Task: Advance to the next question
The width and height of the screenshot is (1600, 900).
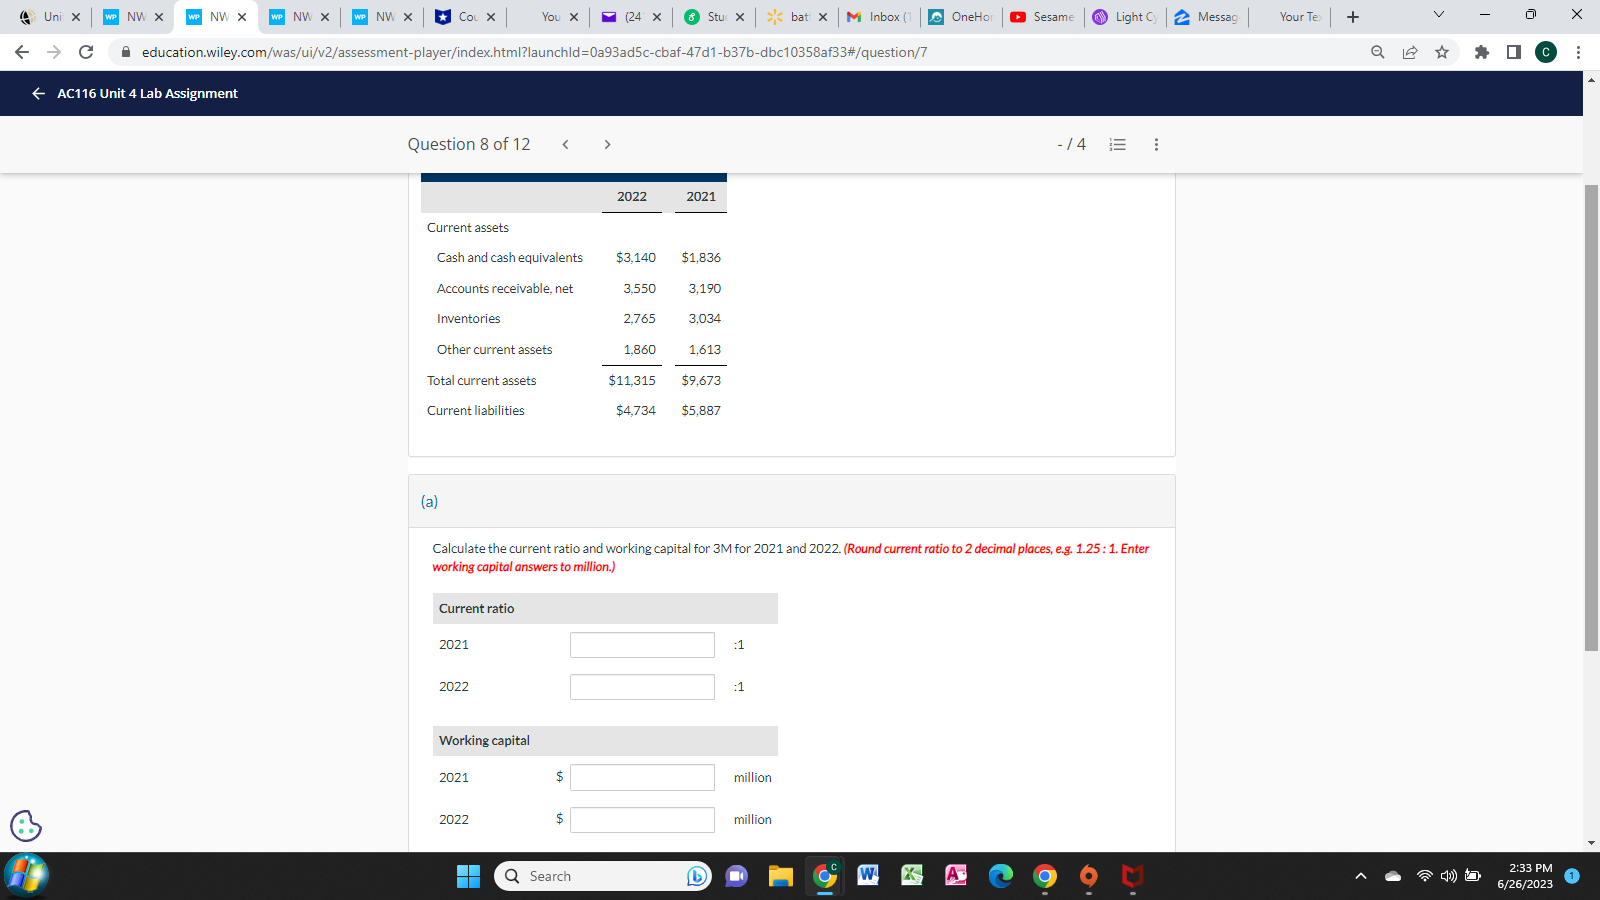Action: [x=607, y=144]
